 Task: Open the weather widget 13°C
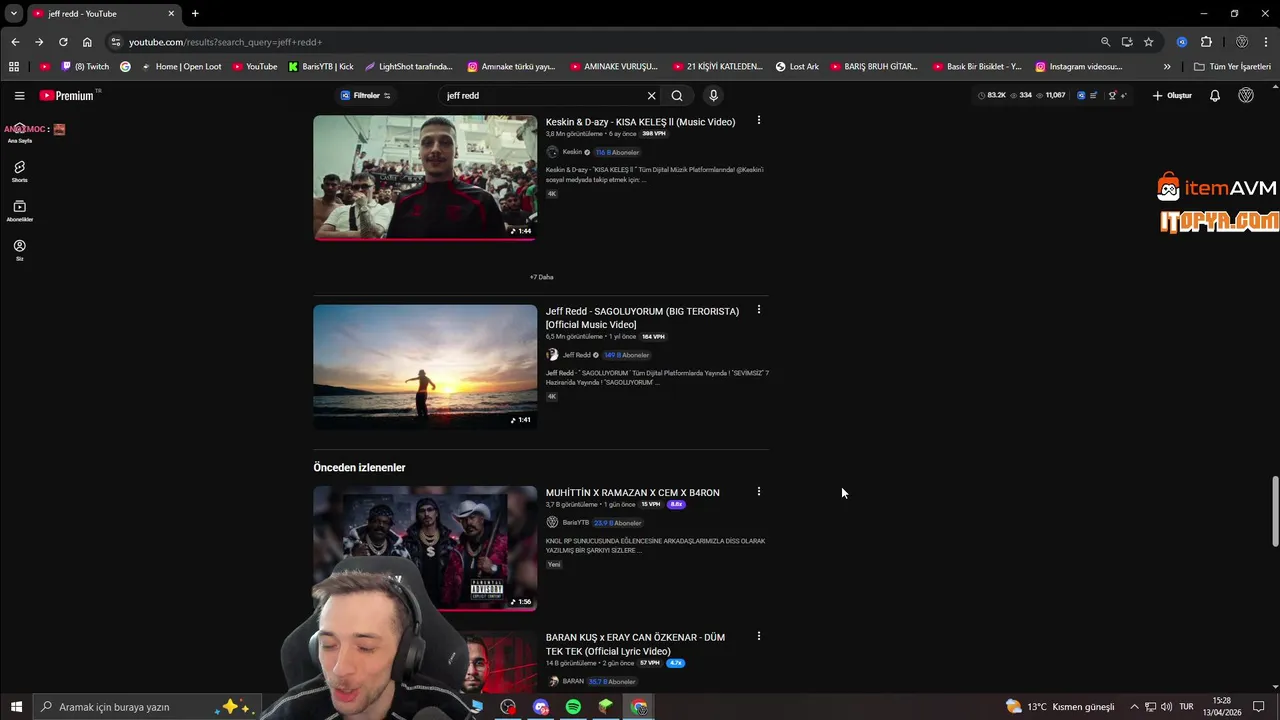[x=1060, y=707]
